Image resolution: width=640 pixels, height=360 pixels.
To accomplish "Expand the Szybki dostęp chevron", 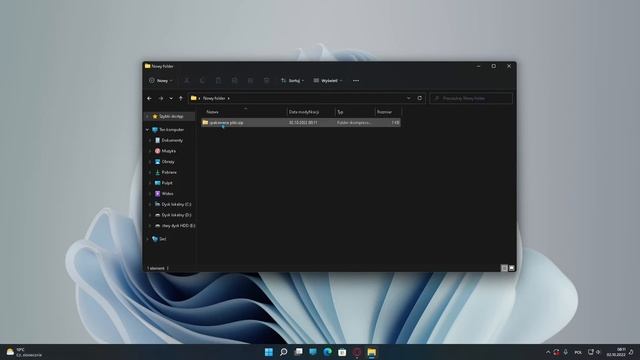I will [x=147, y=116].
